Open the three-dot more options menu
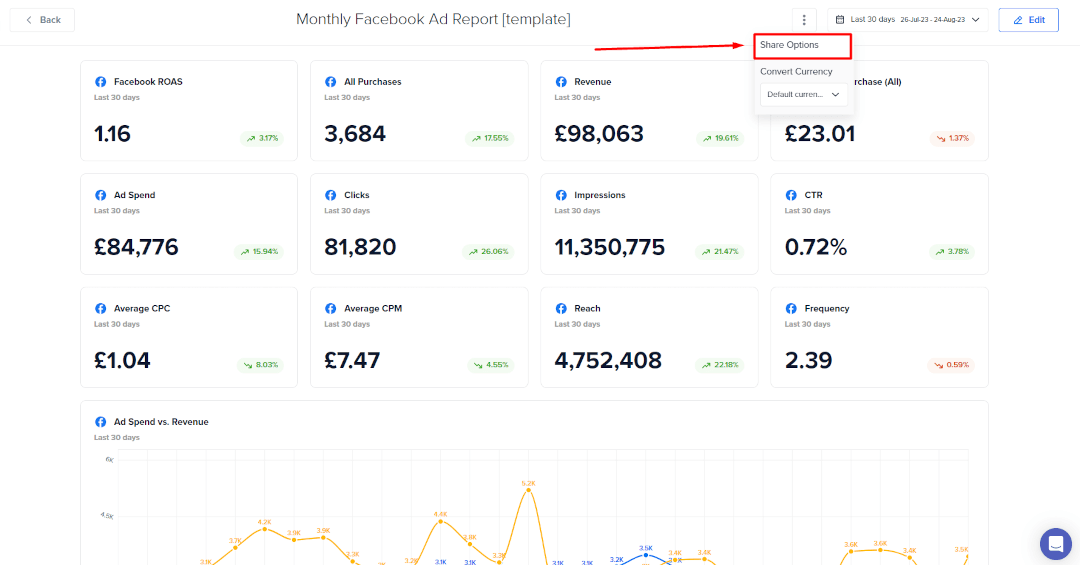This screenshot has width=1080, height=565. point(804,20)
